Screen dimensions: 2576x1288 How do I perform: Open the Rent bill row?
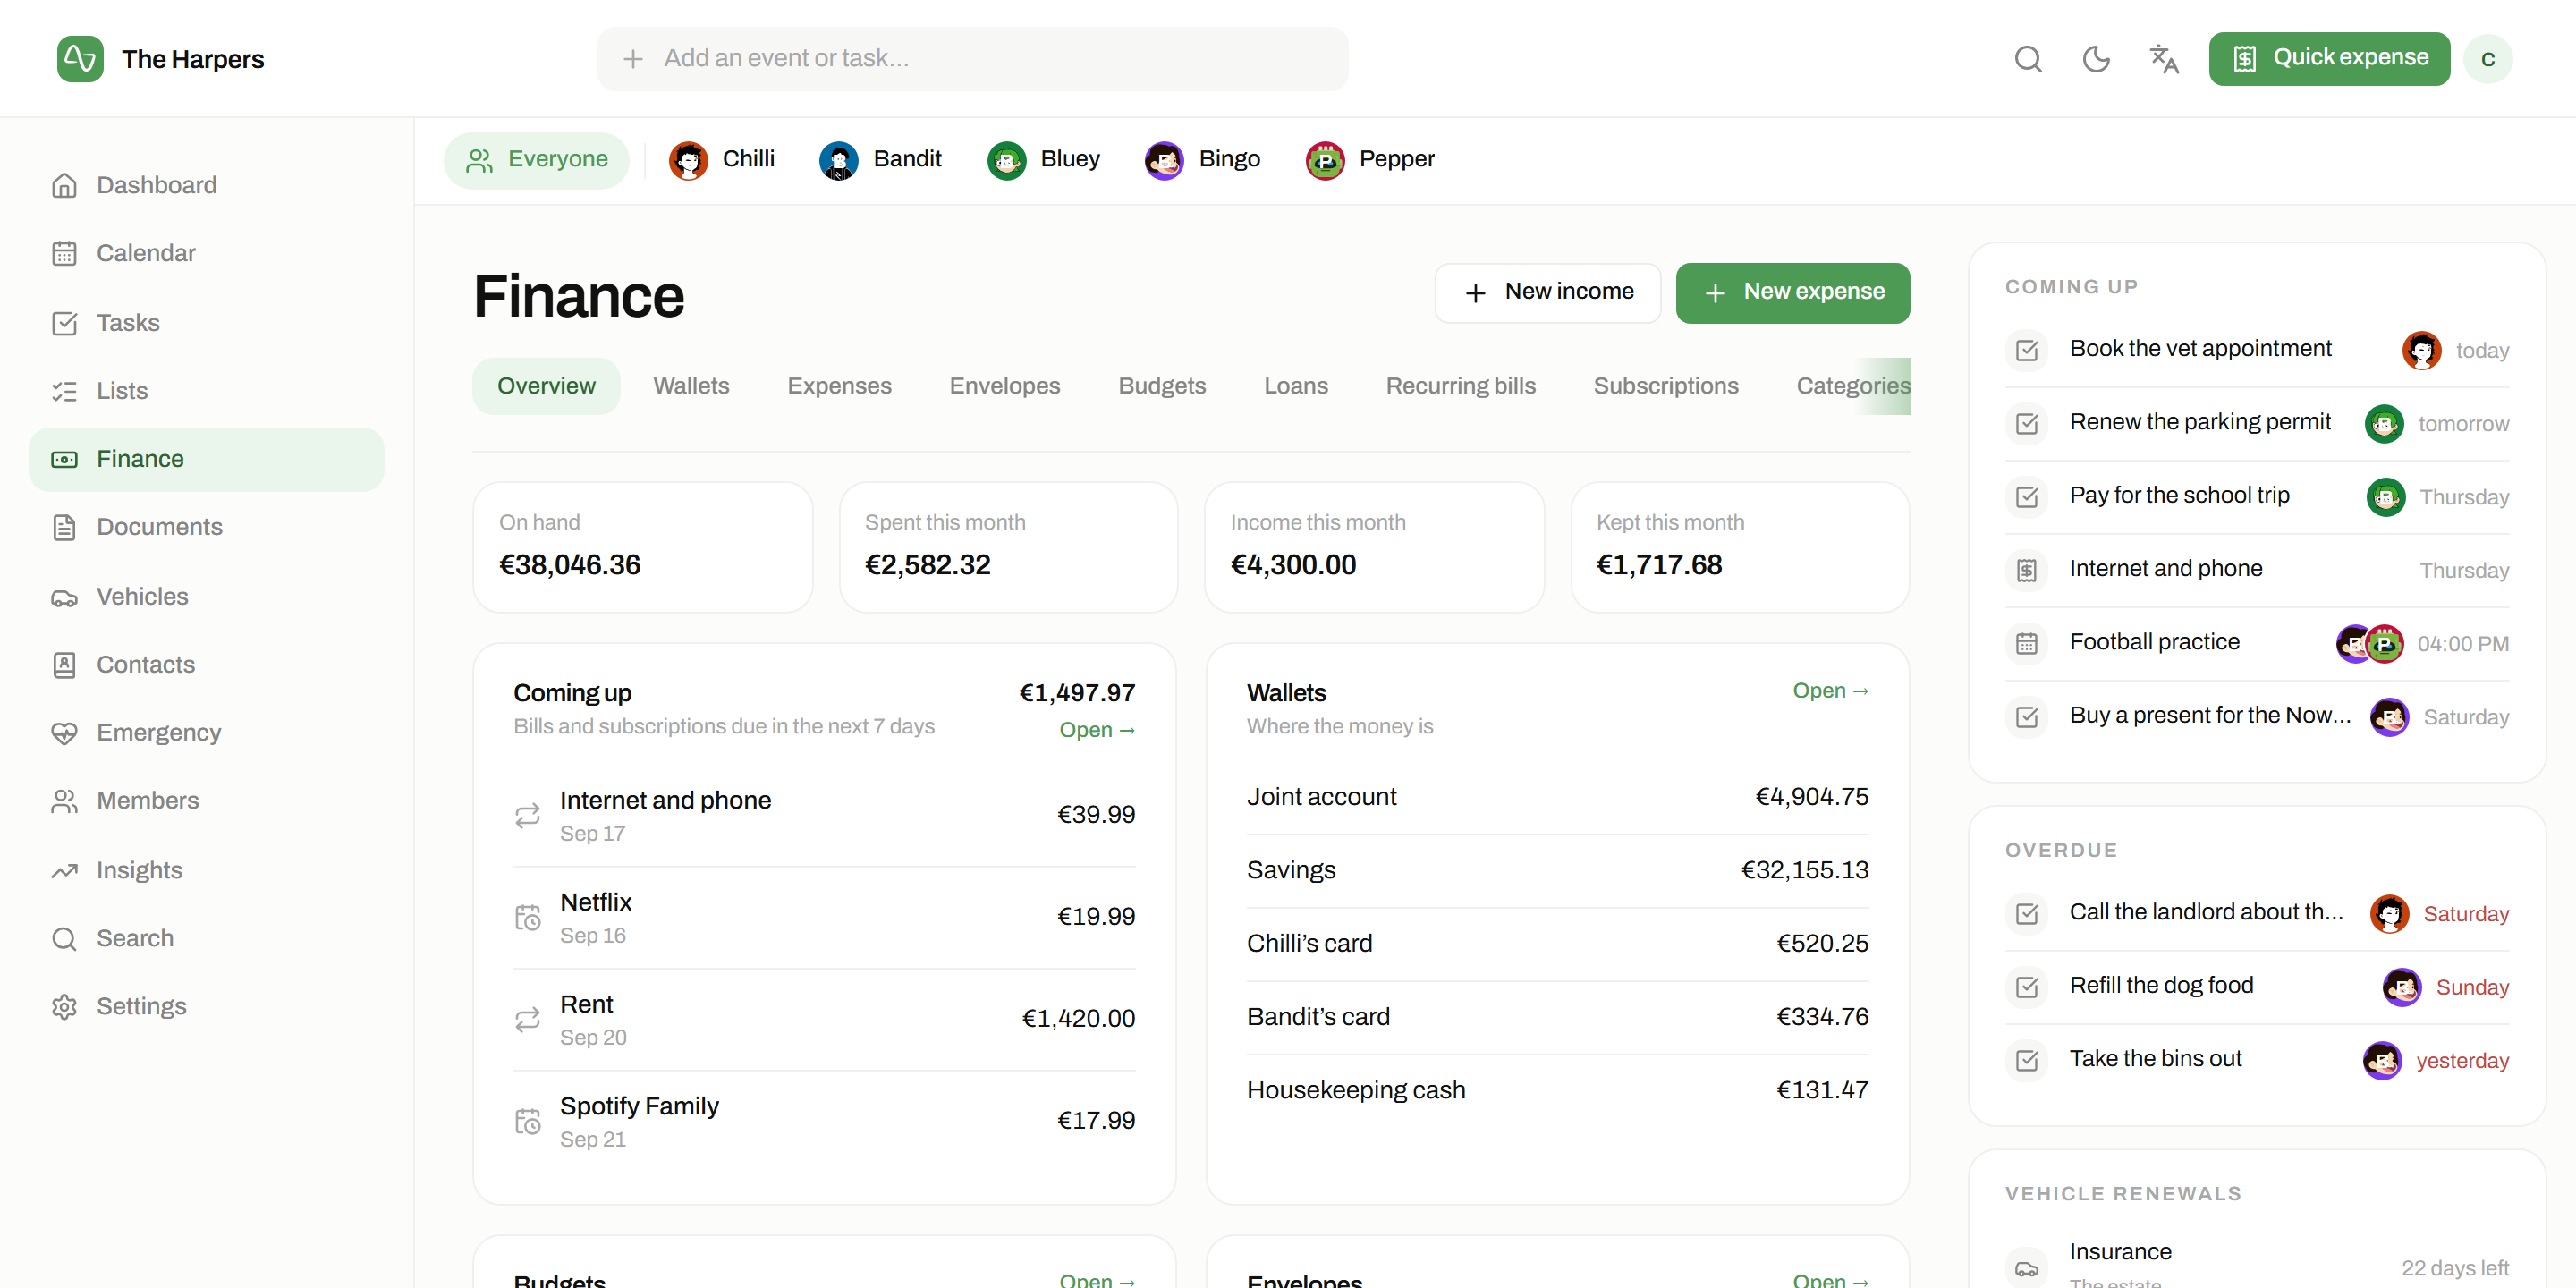coord(824,1019)
